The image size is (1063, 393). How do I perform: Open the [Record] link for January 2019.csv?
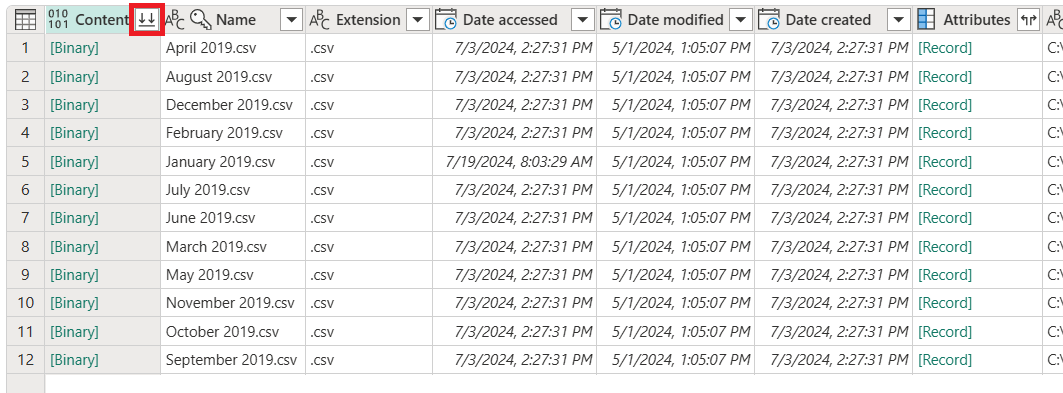pos(944,162)
